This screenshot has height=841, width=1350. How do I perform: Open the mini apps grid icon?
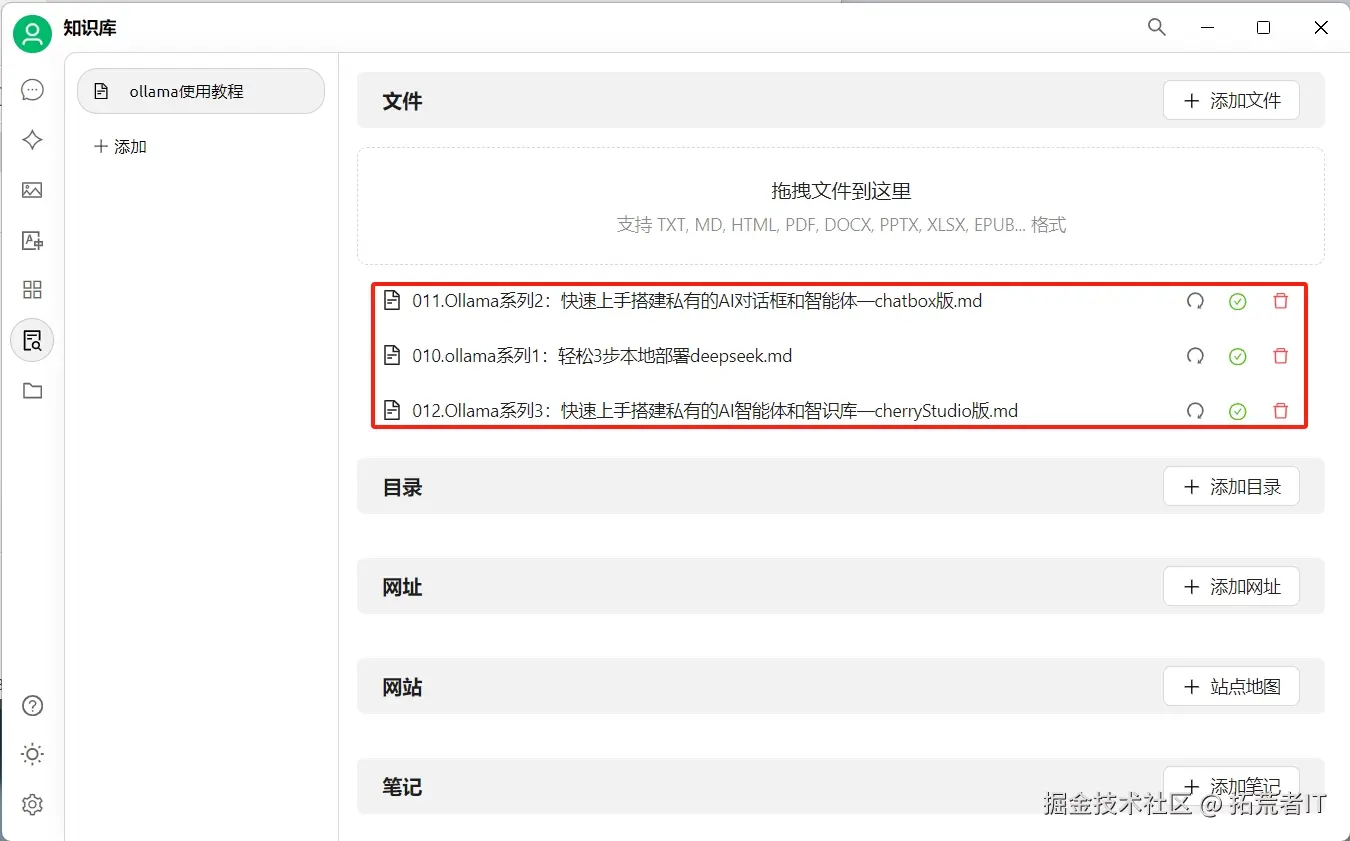pyautogui.click(x=32, y=290)
